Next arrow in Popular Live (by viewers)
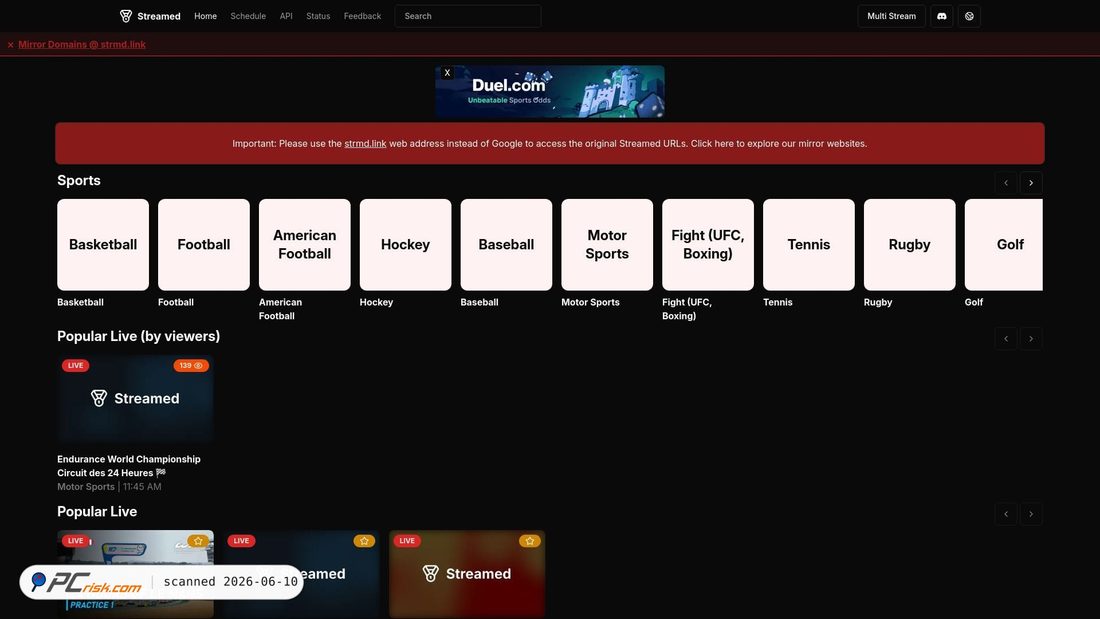 [1031, 339]
